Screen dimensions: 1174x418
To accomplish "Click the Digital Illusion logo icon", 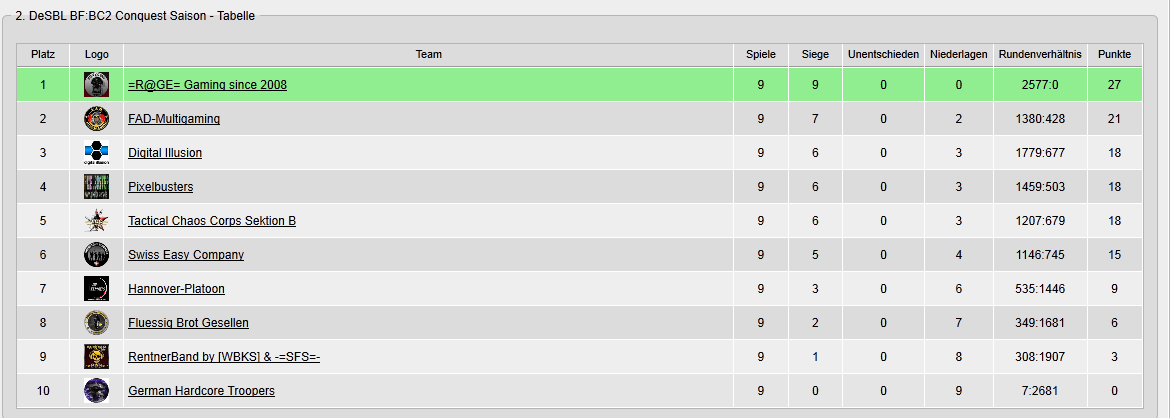I will coord(97,153).
